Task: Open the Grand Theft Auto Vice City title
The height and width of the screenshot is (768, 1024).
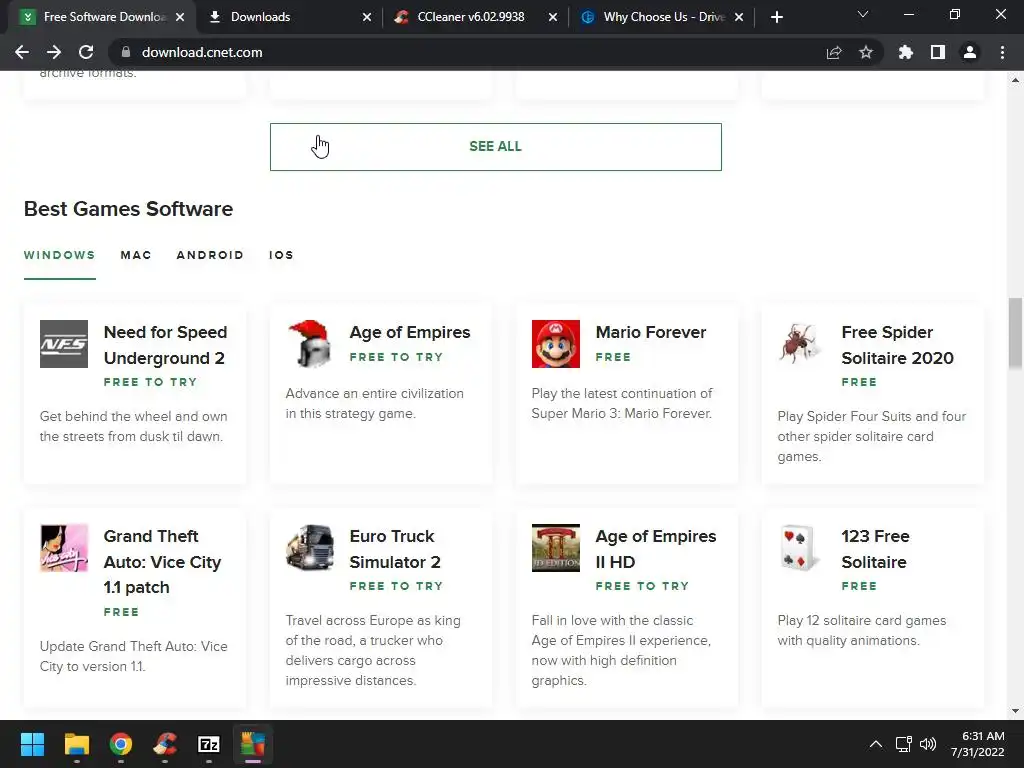Action: [162, 562]
